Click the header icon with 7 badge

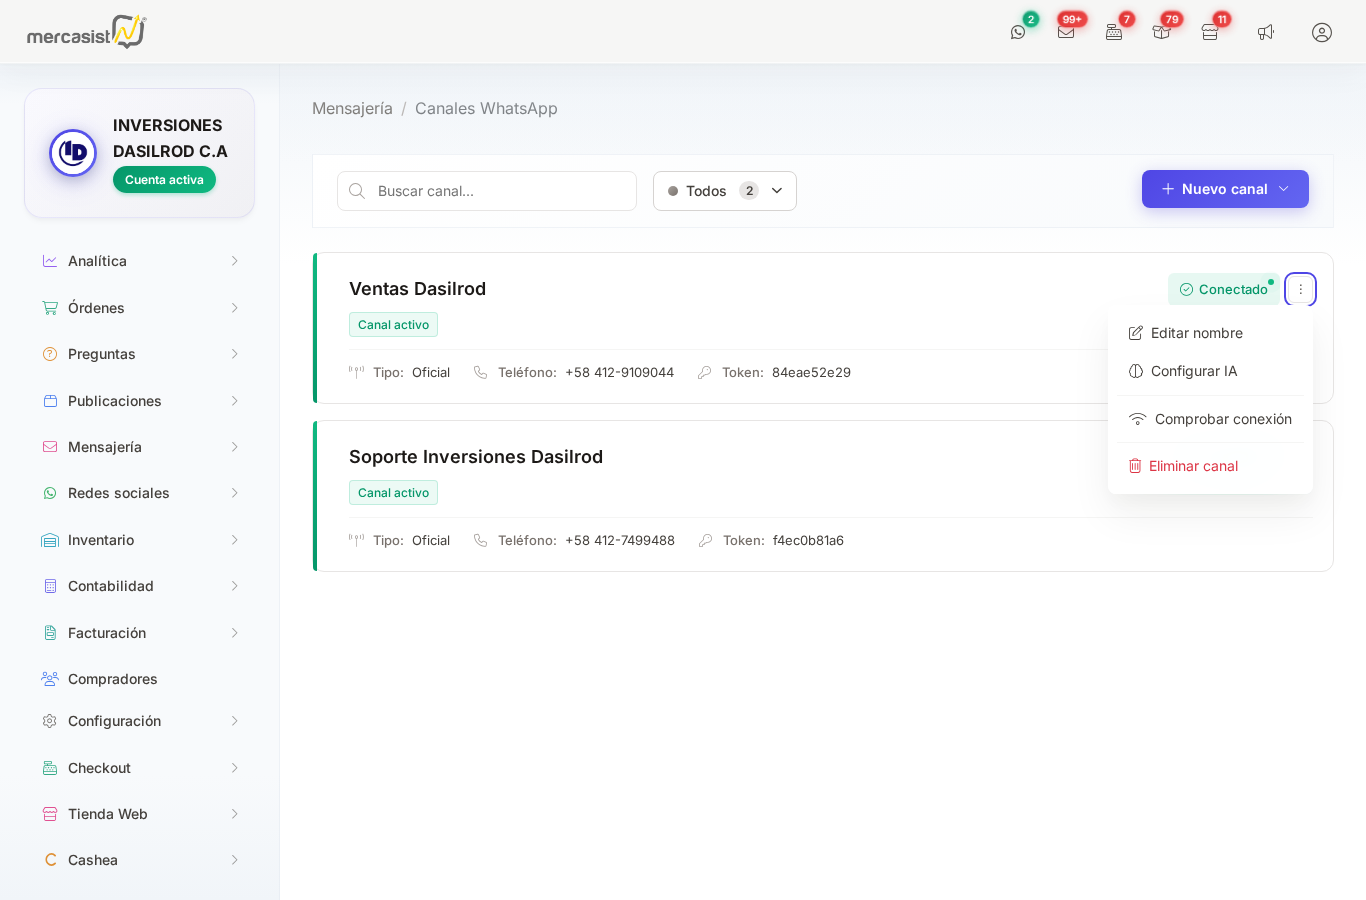[x=1114, y=32]
